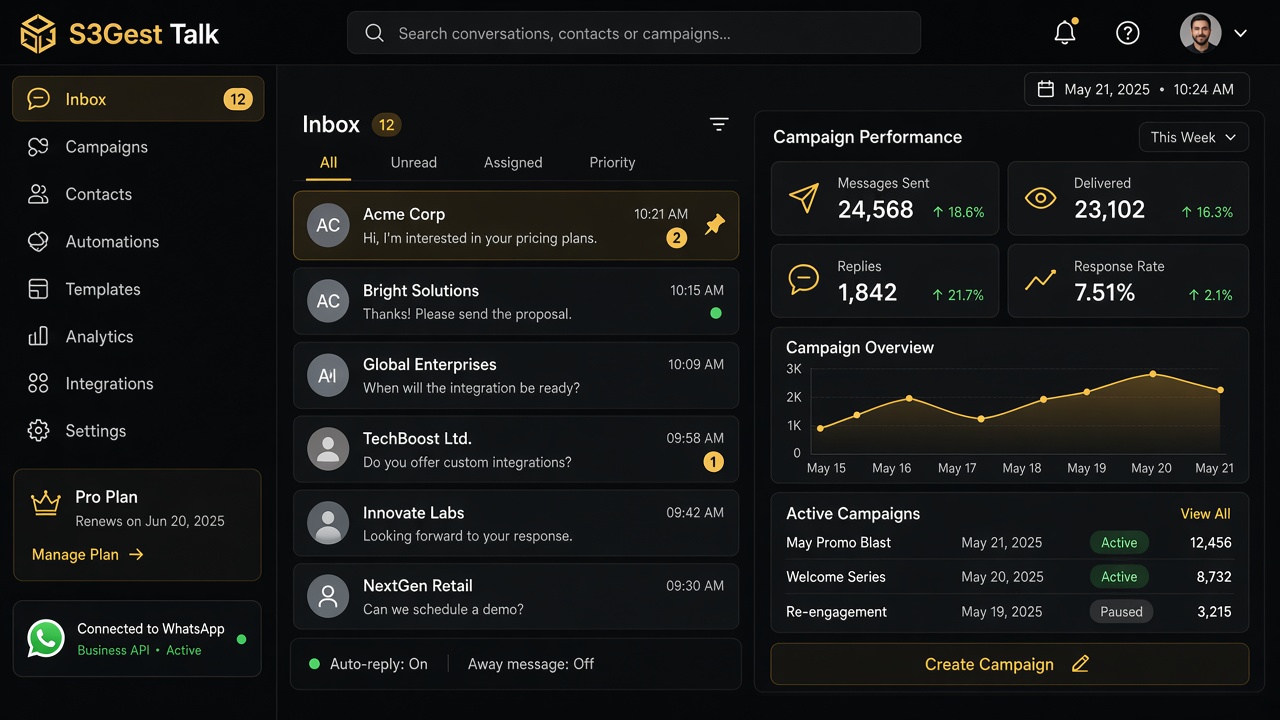Open Contacts in the sidebar
The width and height of the screenshot is (1280, 720).
click(138, 194)
